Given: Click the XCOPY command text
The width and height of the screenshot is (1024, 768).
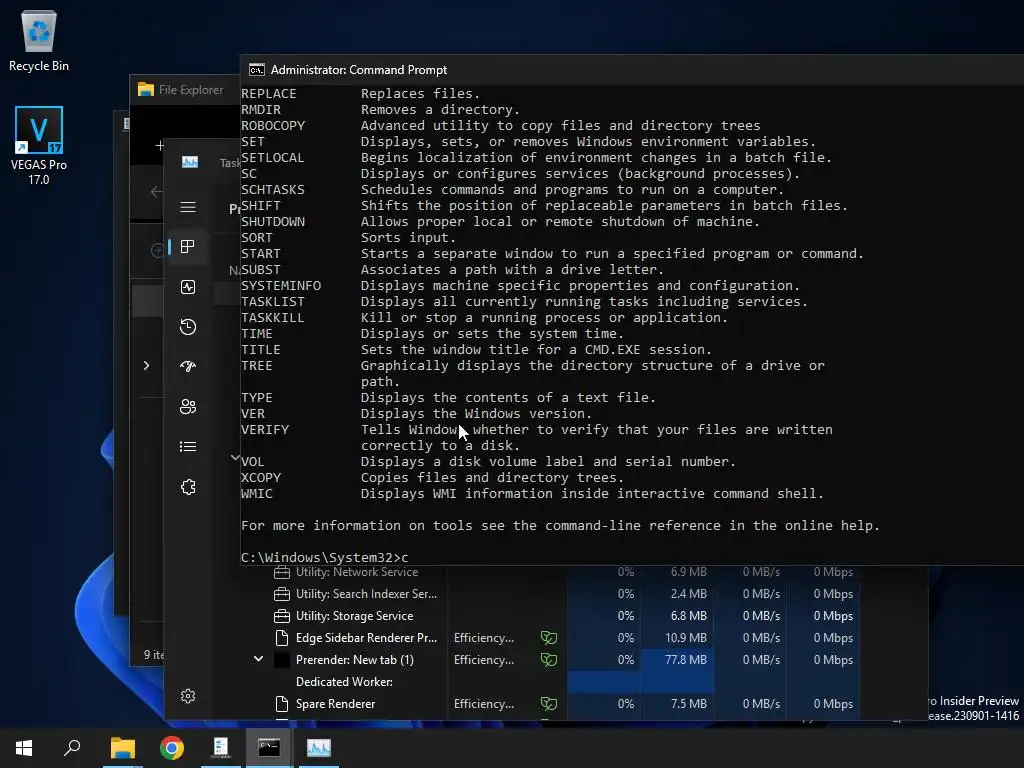Looking at the screenshot, I should point(261,477).
